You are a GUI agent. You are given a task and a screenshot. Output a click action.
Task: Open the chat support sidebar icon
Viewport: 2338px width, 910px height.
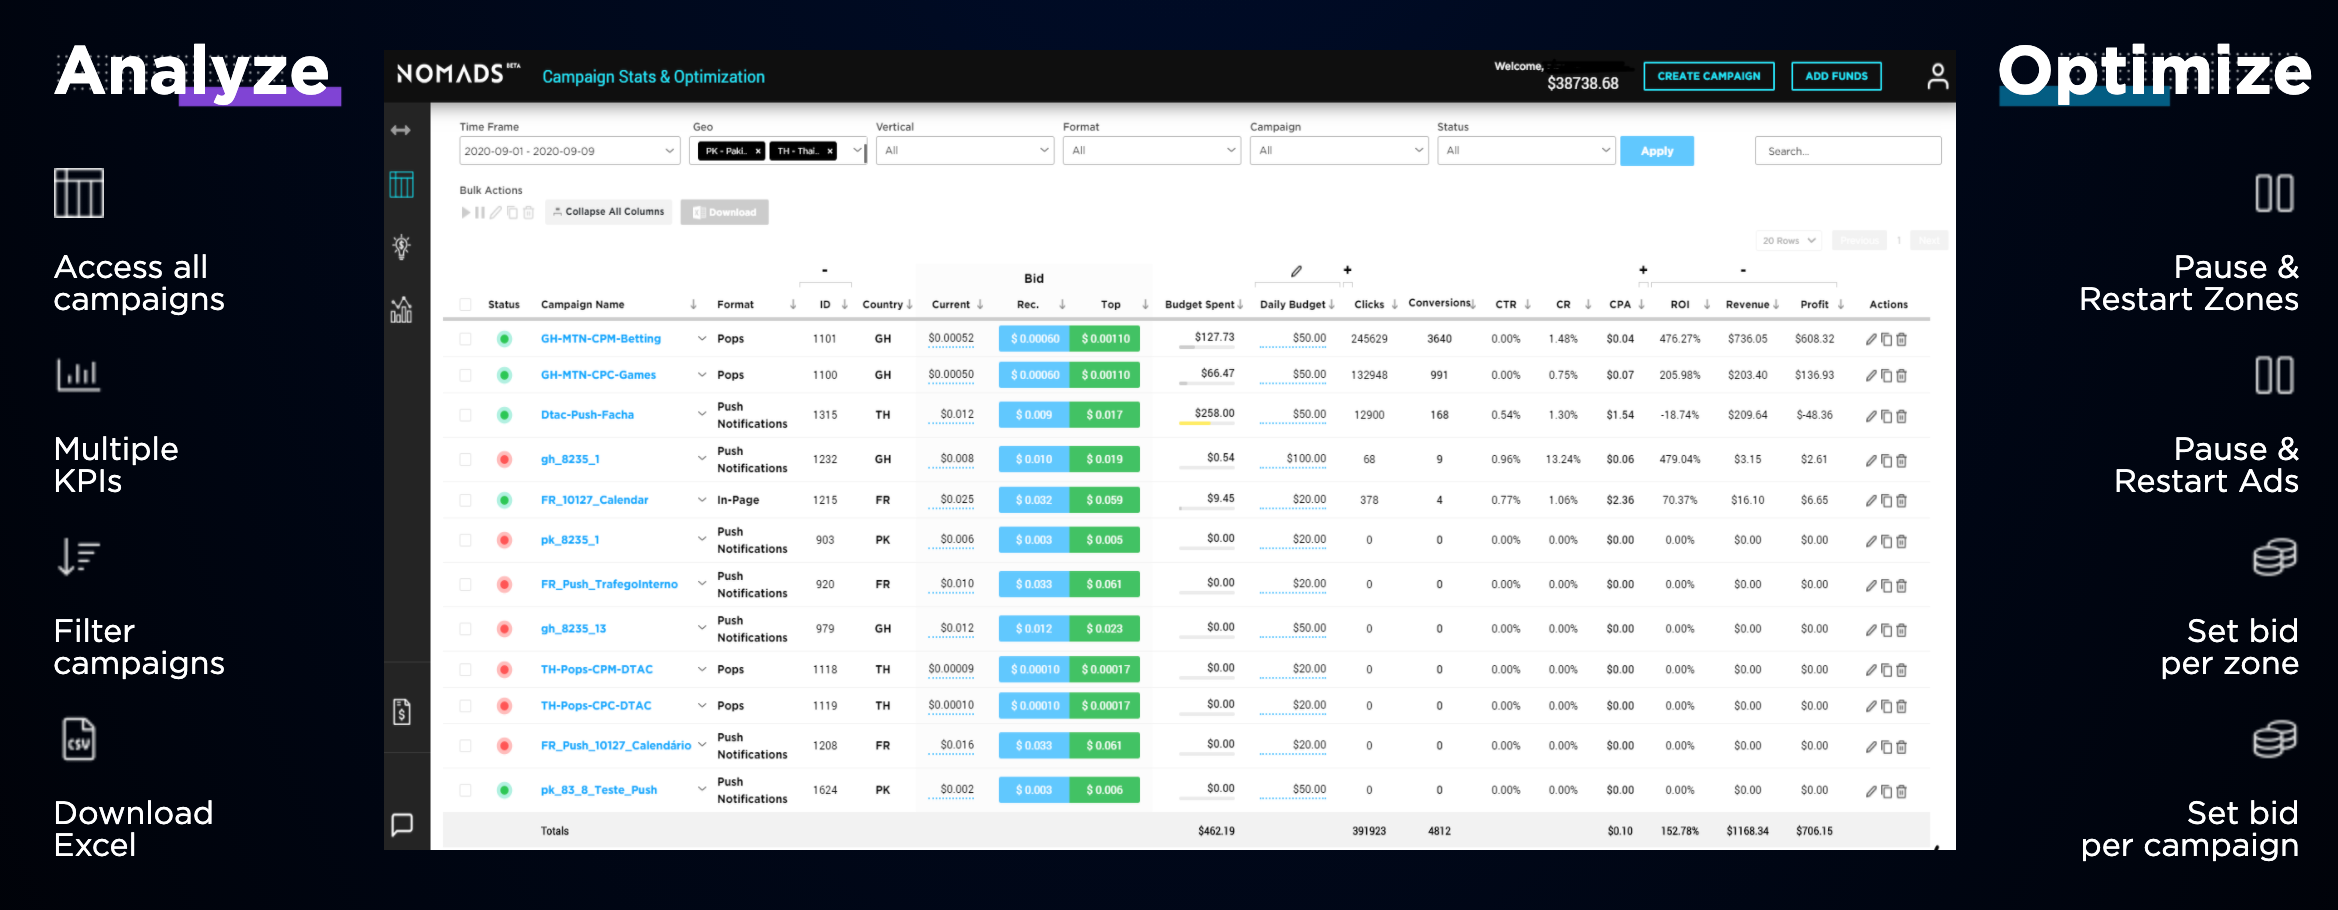401,824
